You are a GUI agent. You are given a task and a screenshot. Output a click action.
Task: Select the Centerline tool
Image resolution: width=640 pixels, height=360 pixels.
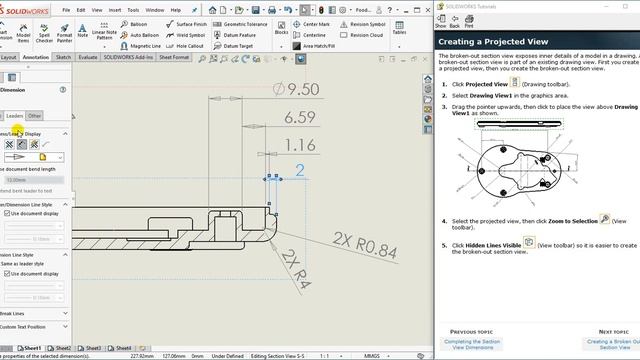pos(309,35)
